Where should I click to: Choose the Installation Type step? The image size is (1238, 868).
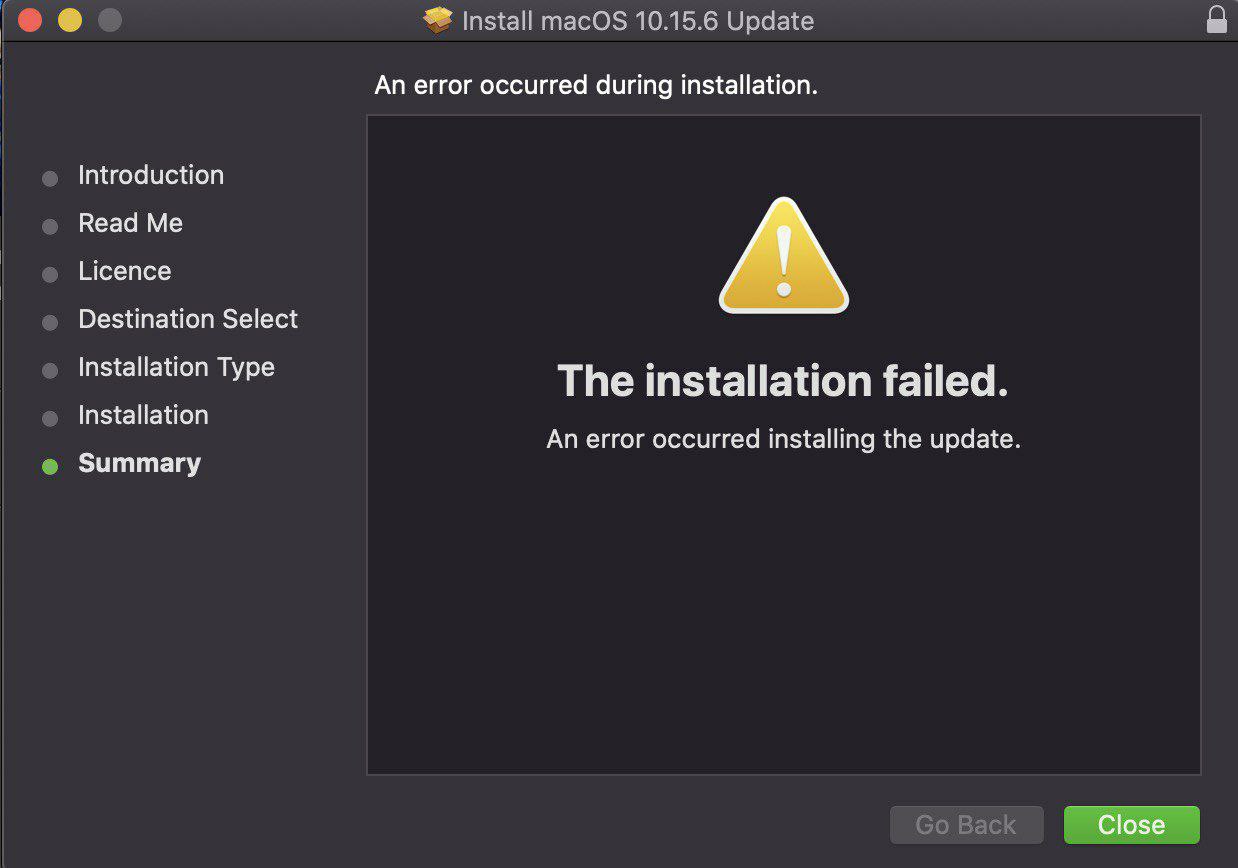pyautogui.click(x=177, y=367)
